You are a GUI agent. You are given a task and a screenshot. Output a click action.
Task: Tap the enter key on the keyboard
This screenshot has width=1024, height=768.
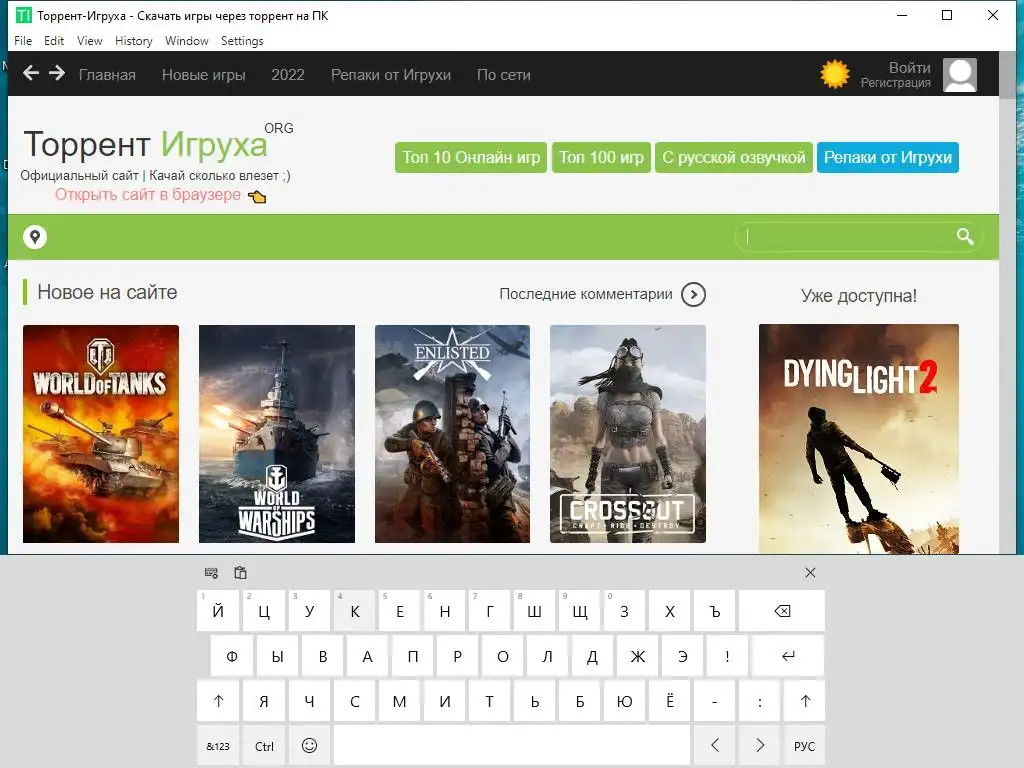788,656
